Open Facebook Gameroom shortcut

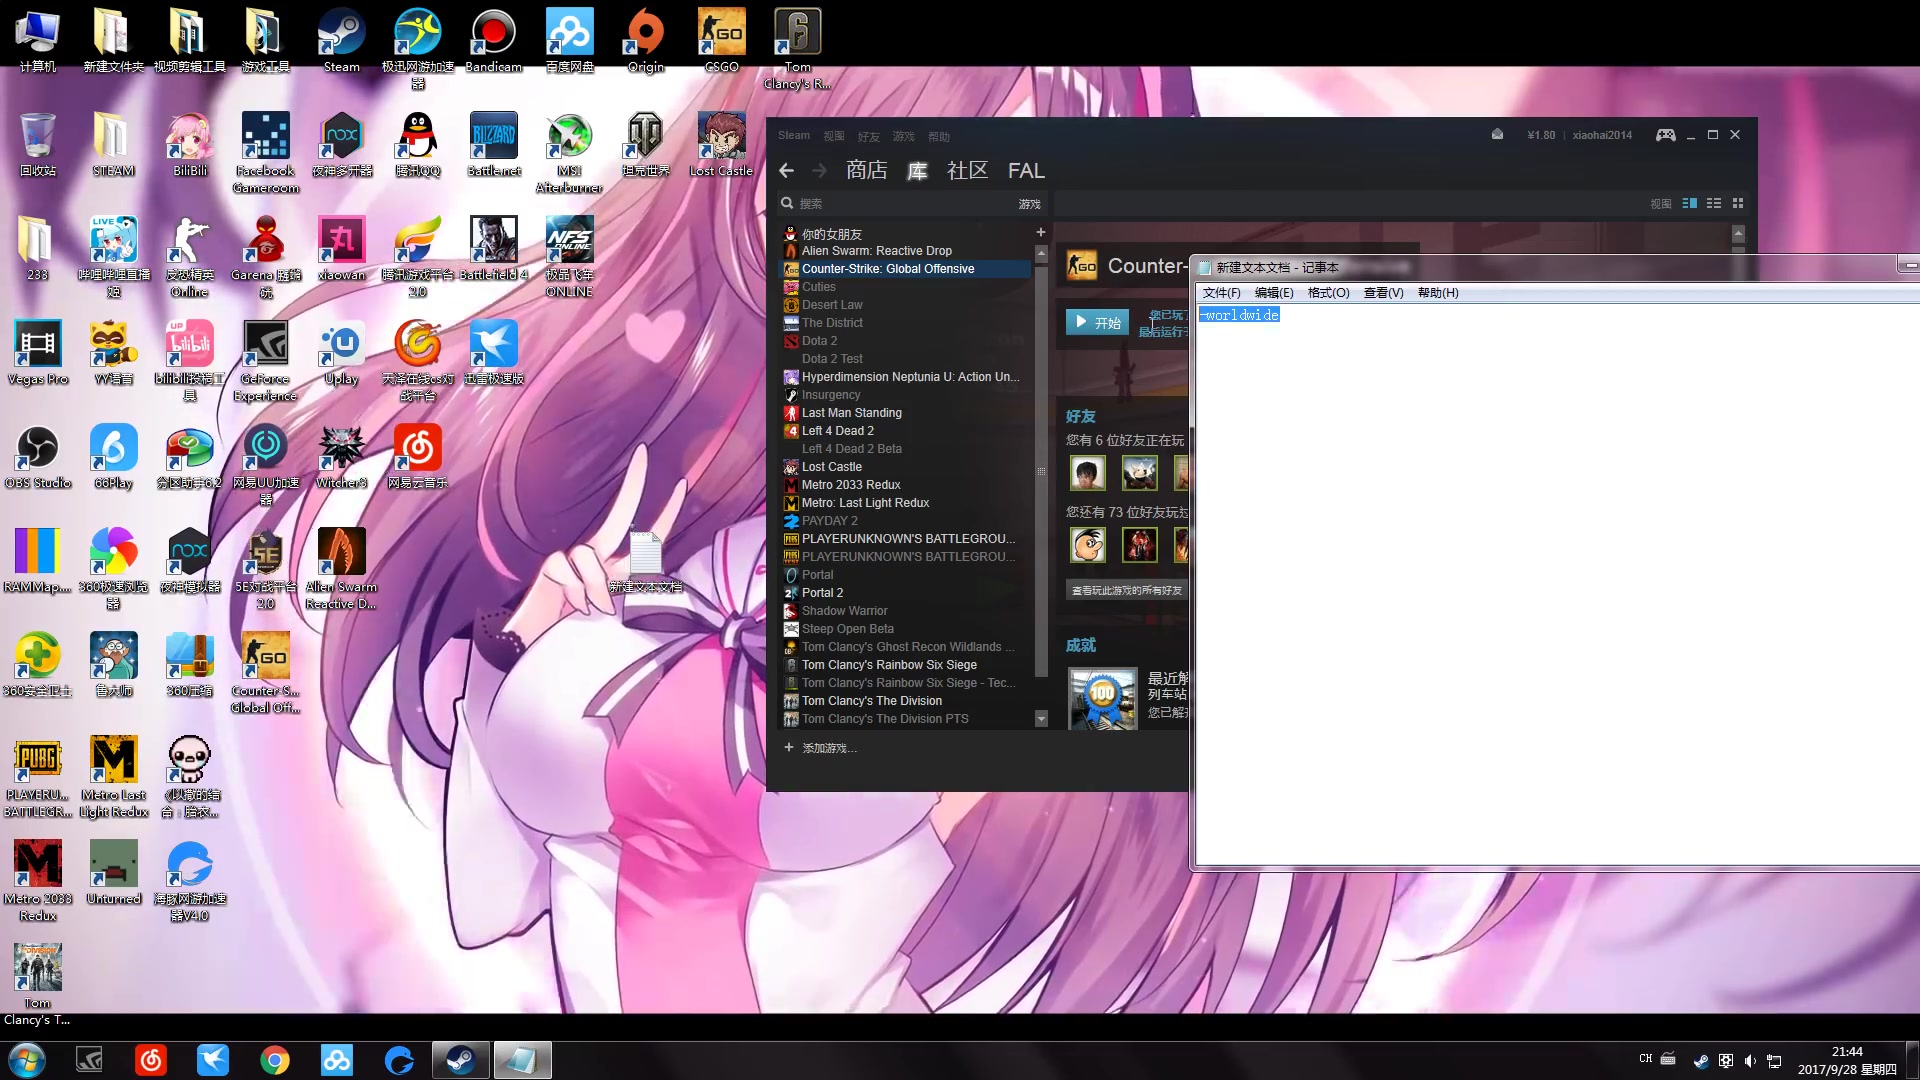266,152
